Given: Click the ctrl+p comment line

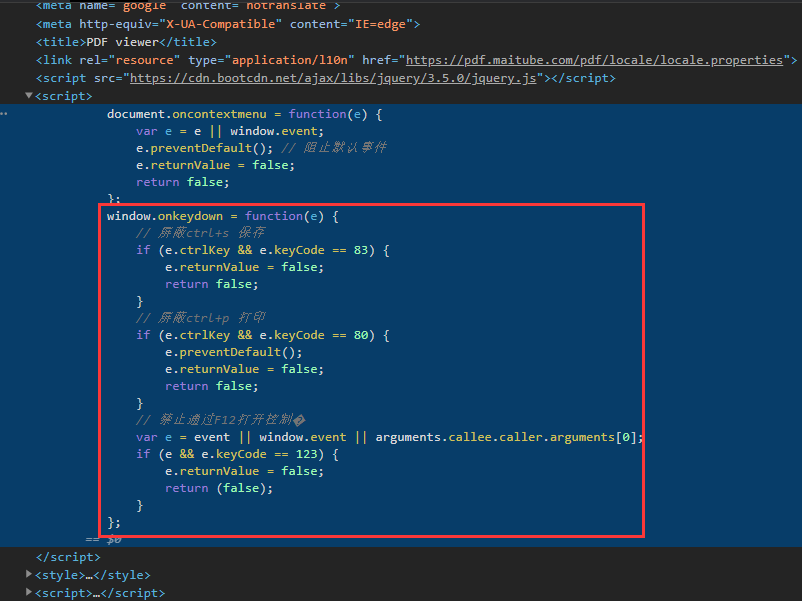Looking at the screenshot, I should tap(200, 318).
